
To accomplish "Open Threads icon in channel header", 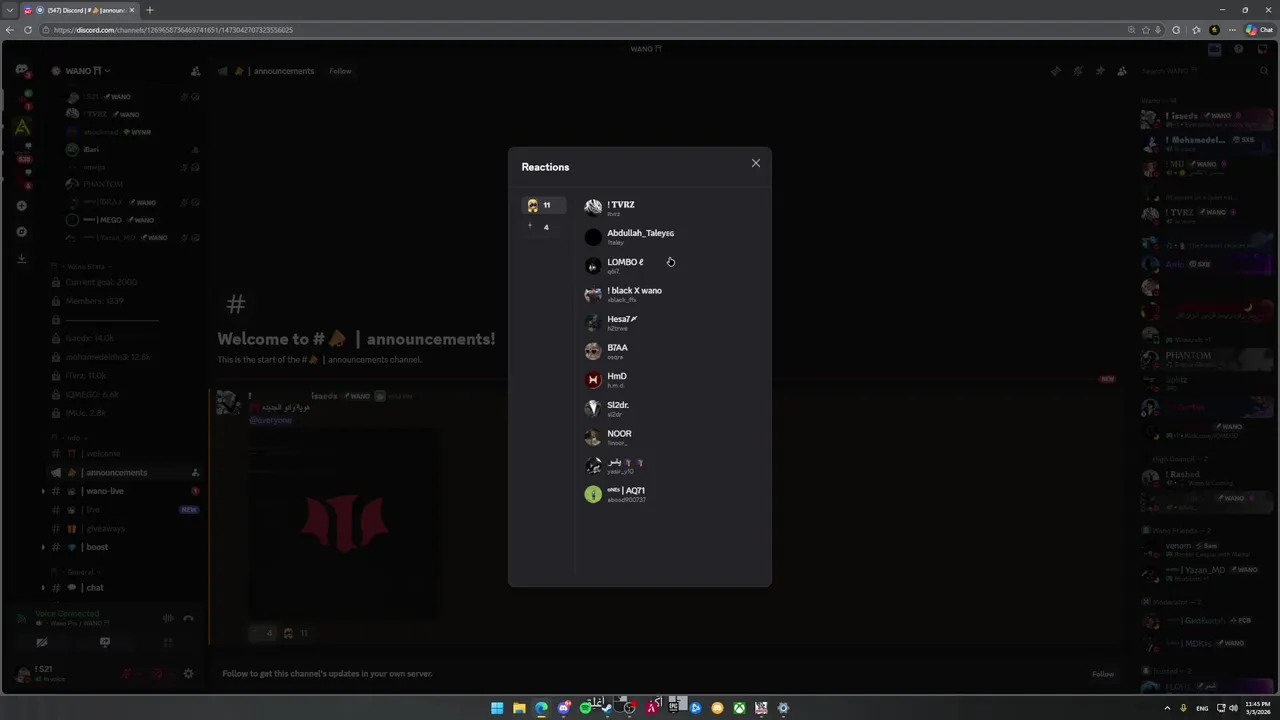I will point(1055,71).
